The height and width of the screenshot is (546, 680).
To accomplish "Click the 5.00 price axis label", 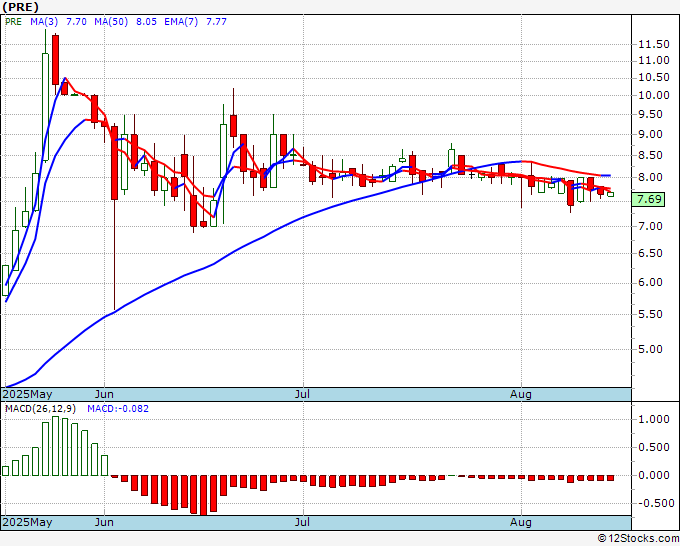I will 651,350.
